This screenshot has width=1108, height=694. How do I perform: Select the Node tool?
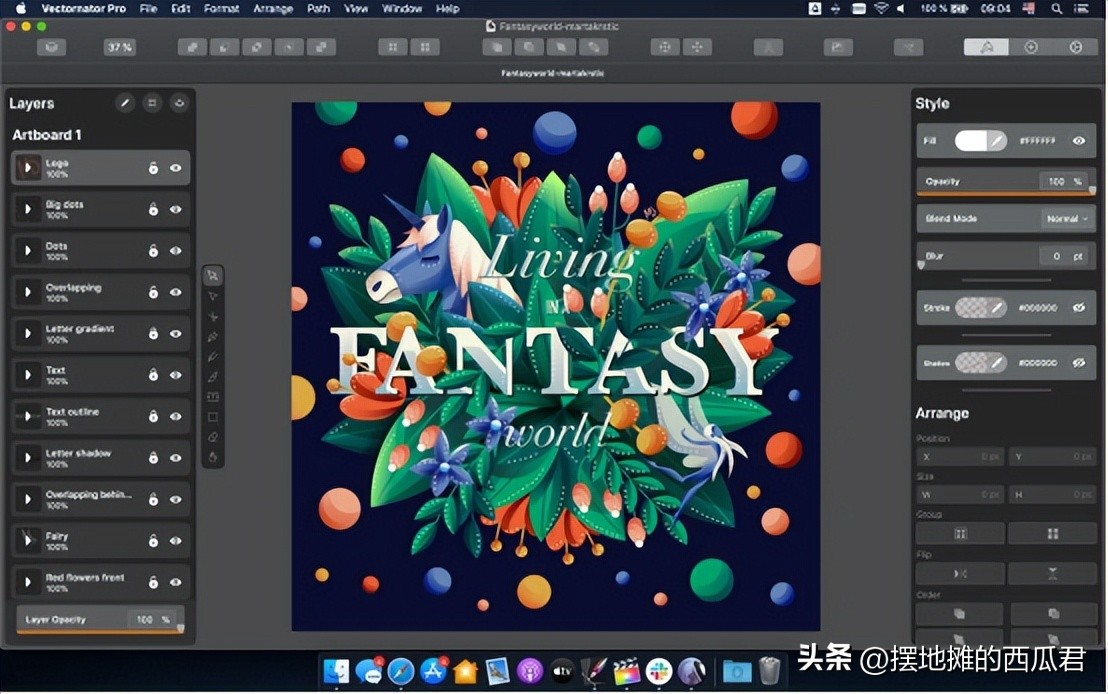click(213, 295)
